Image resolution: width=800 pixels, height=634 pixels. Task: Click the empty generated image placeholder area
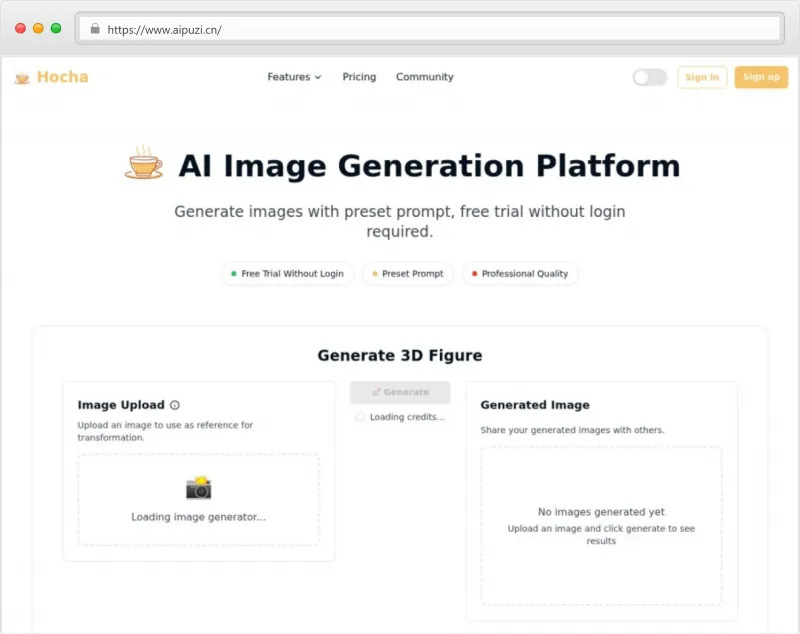point(601,525)
